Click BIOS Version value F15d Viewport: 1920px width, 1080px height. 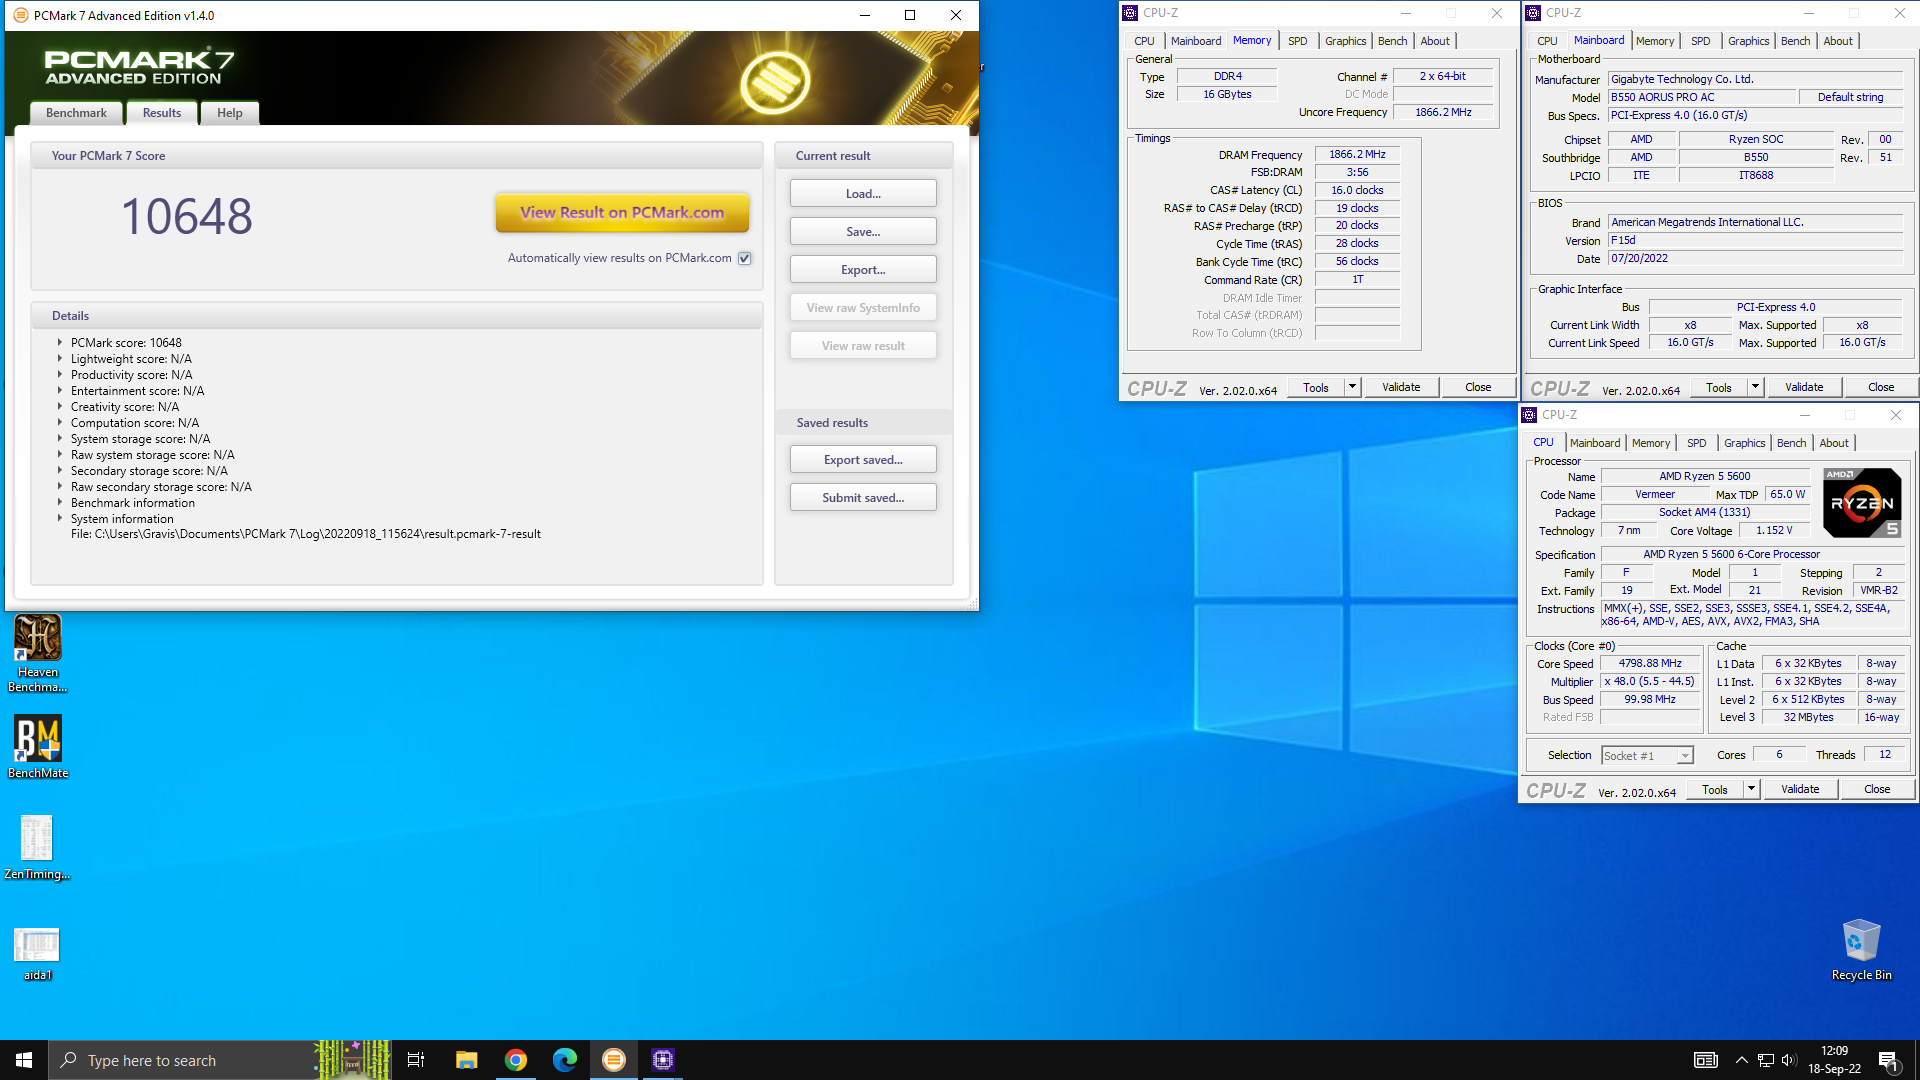pos(1755,240)
